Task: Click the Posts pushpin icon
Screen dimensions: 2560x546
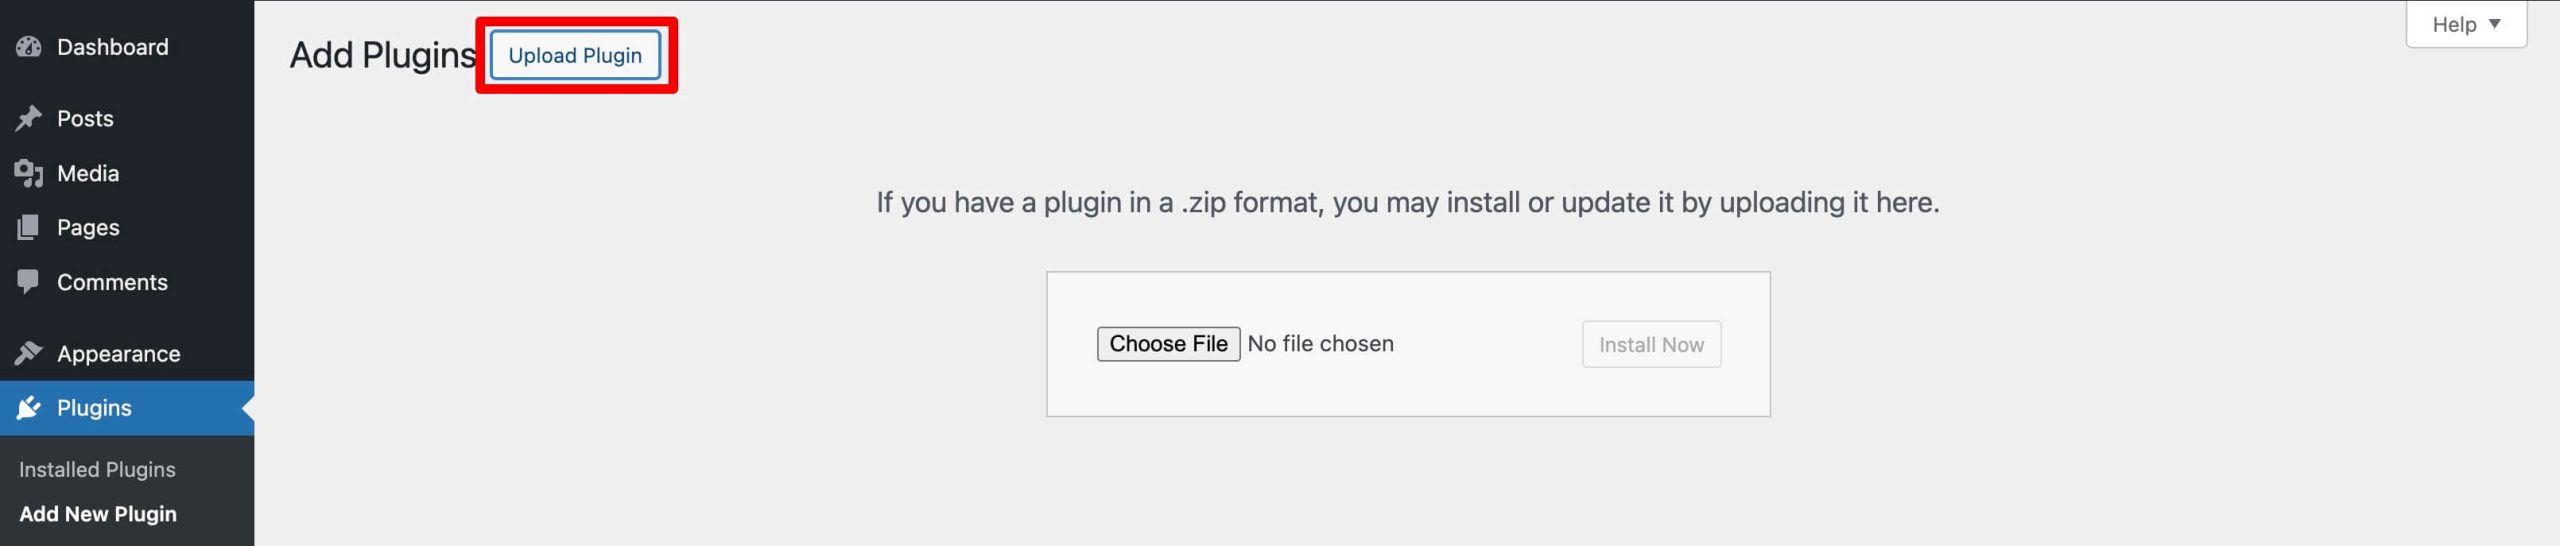Action: point(29,118)
